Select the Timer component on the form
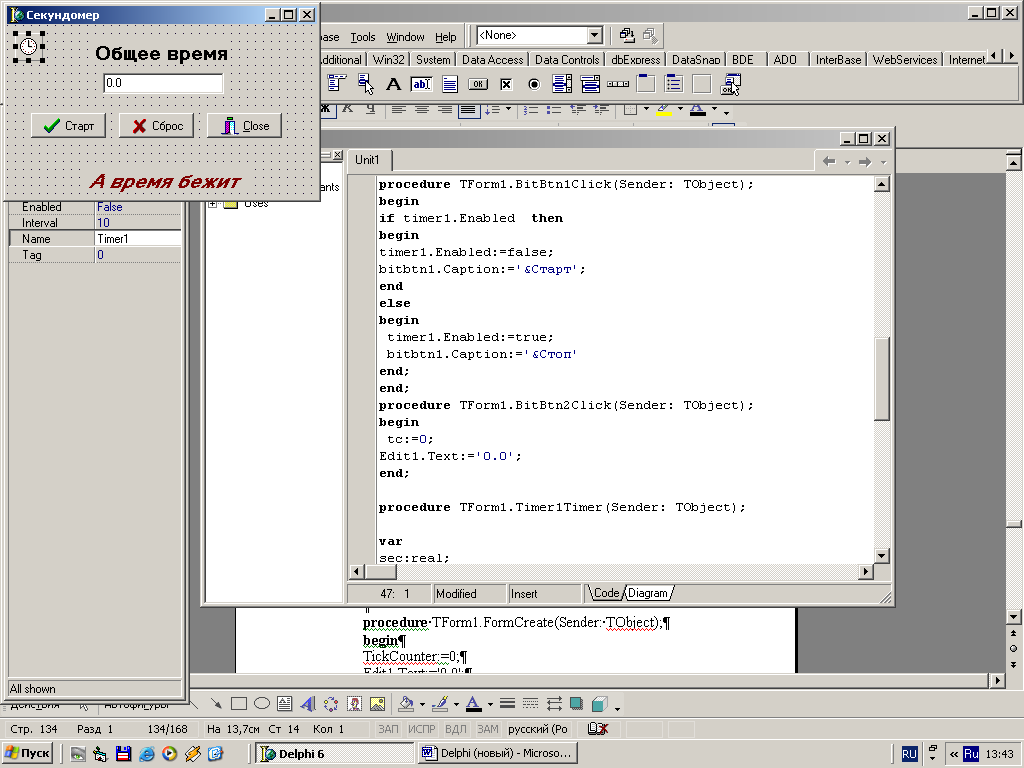1024x768 pixels. (29, 46)
